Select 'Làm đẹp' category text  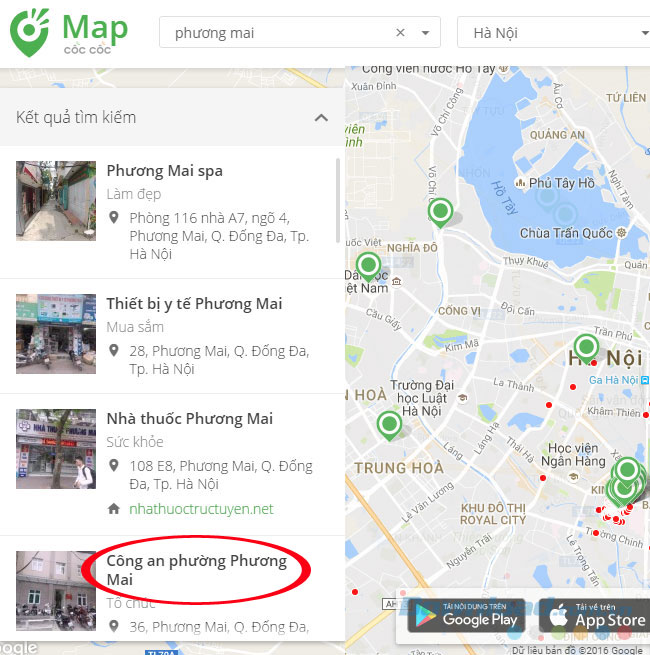[x=134, y=194]
